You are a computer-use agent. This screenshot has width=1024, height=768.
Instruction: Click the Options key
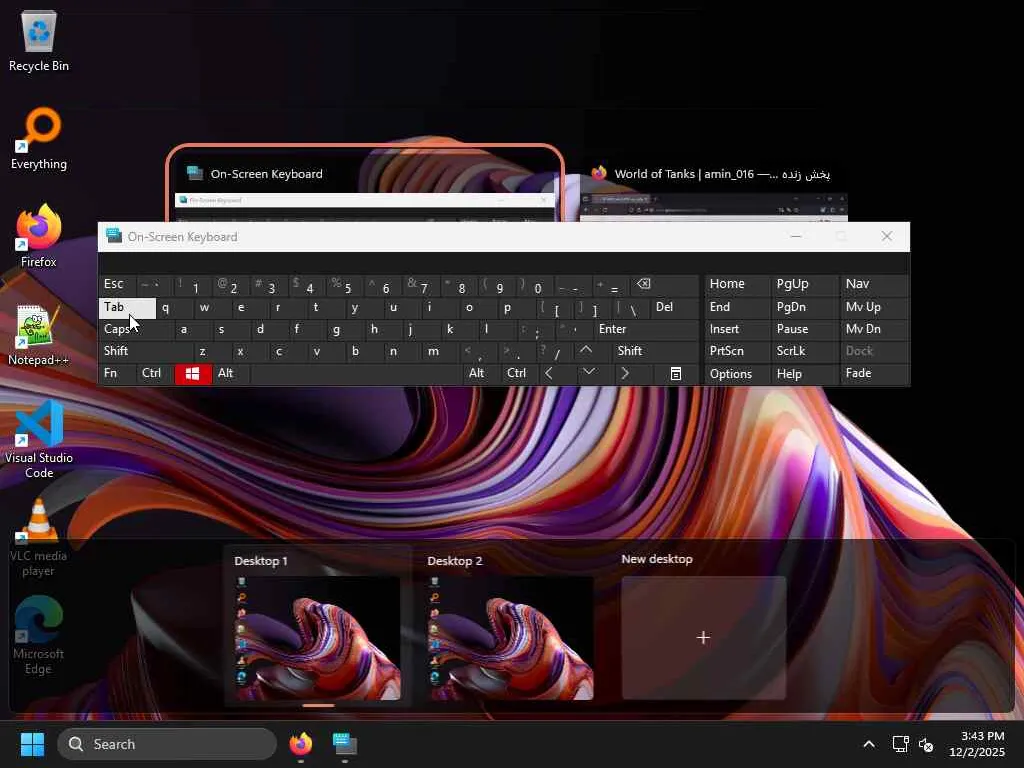point(737,374)
